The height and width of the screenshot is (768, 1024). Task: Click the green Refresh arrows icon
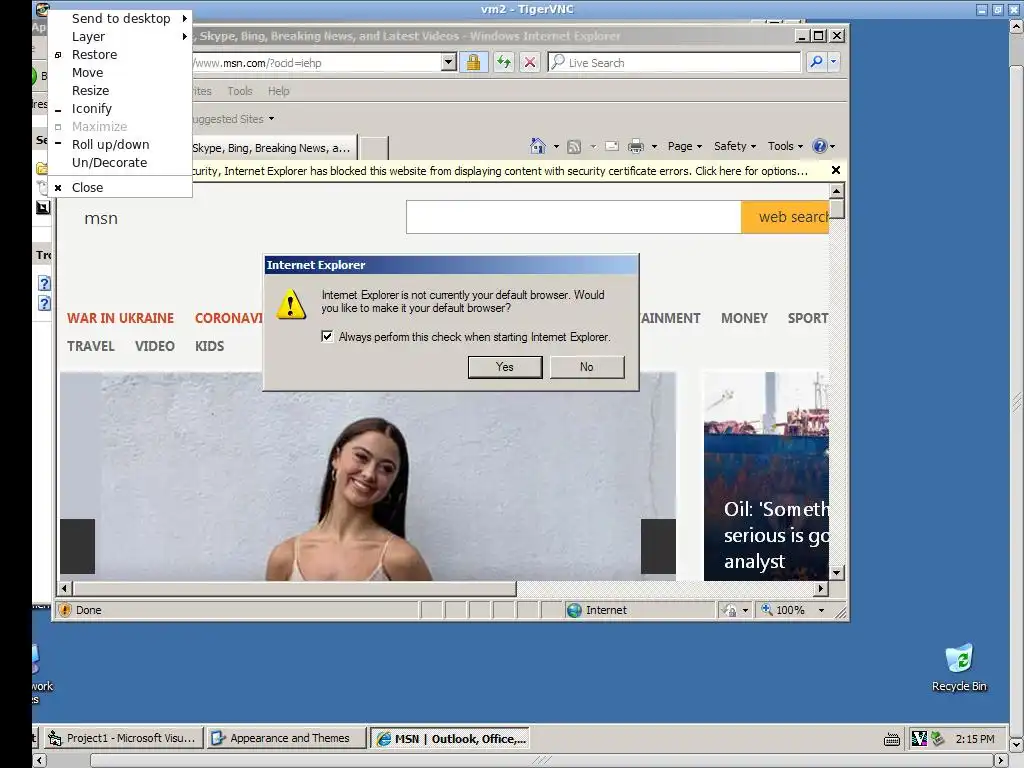point(504,63)
